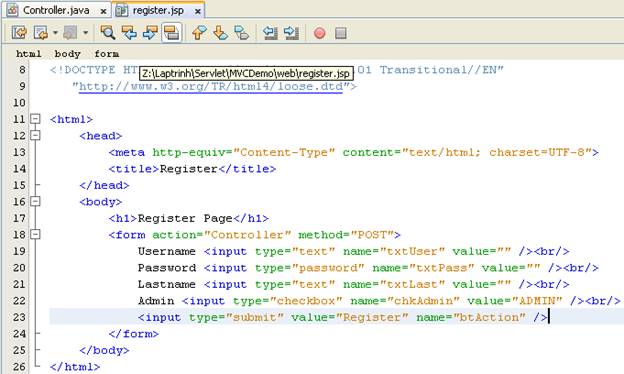Viewport: 624px width, 374px height.
Task: Click the title Register text
Action: (189, 169)
